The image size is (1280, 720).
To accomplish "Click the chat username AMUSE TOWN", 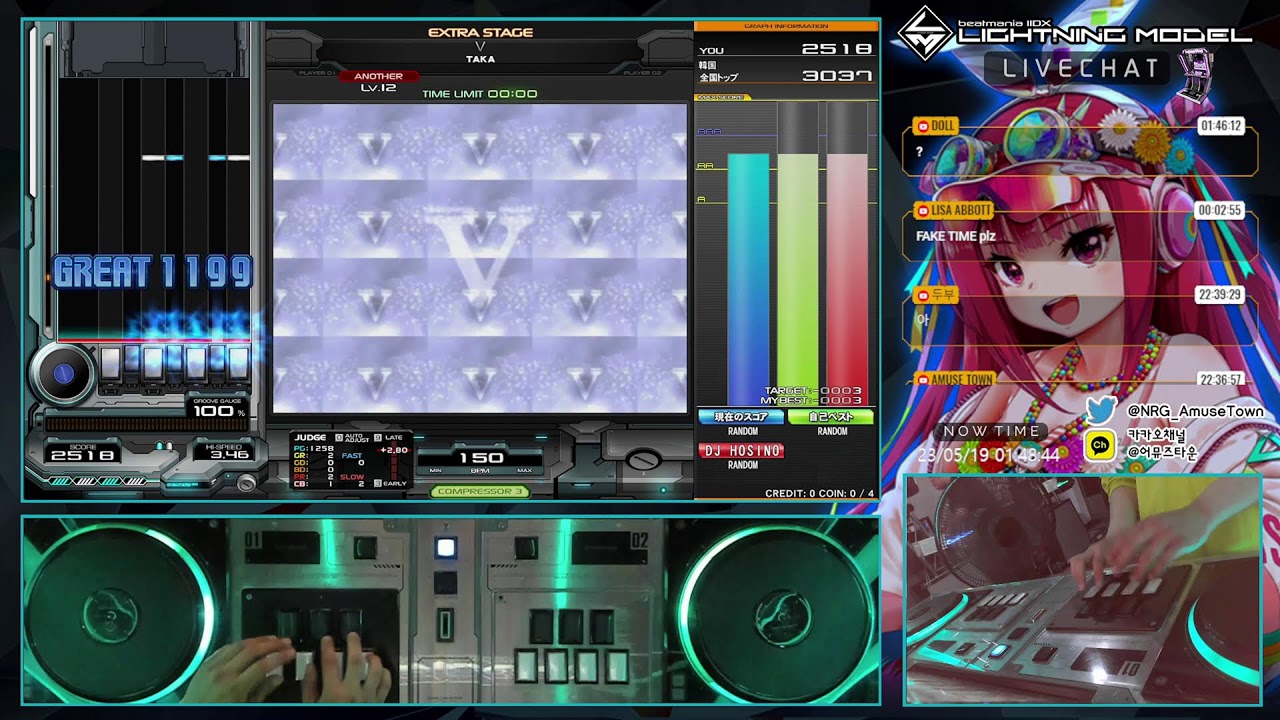I will [961, 380].
